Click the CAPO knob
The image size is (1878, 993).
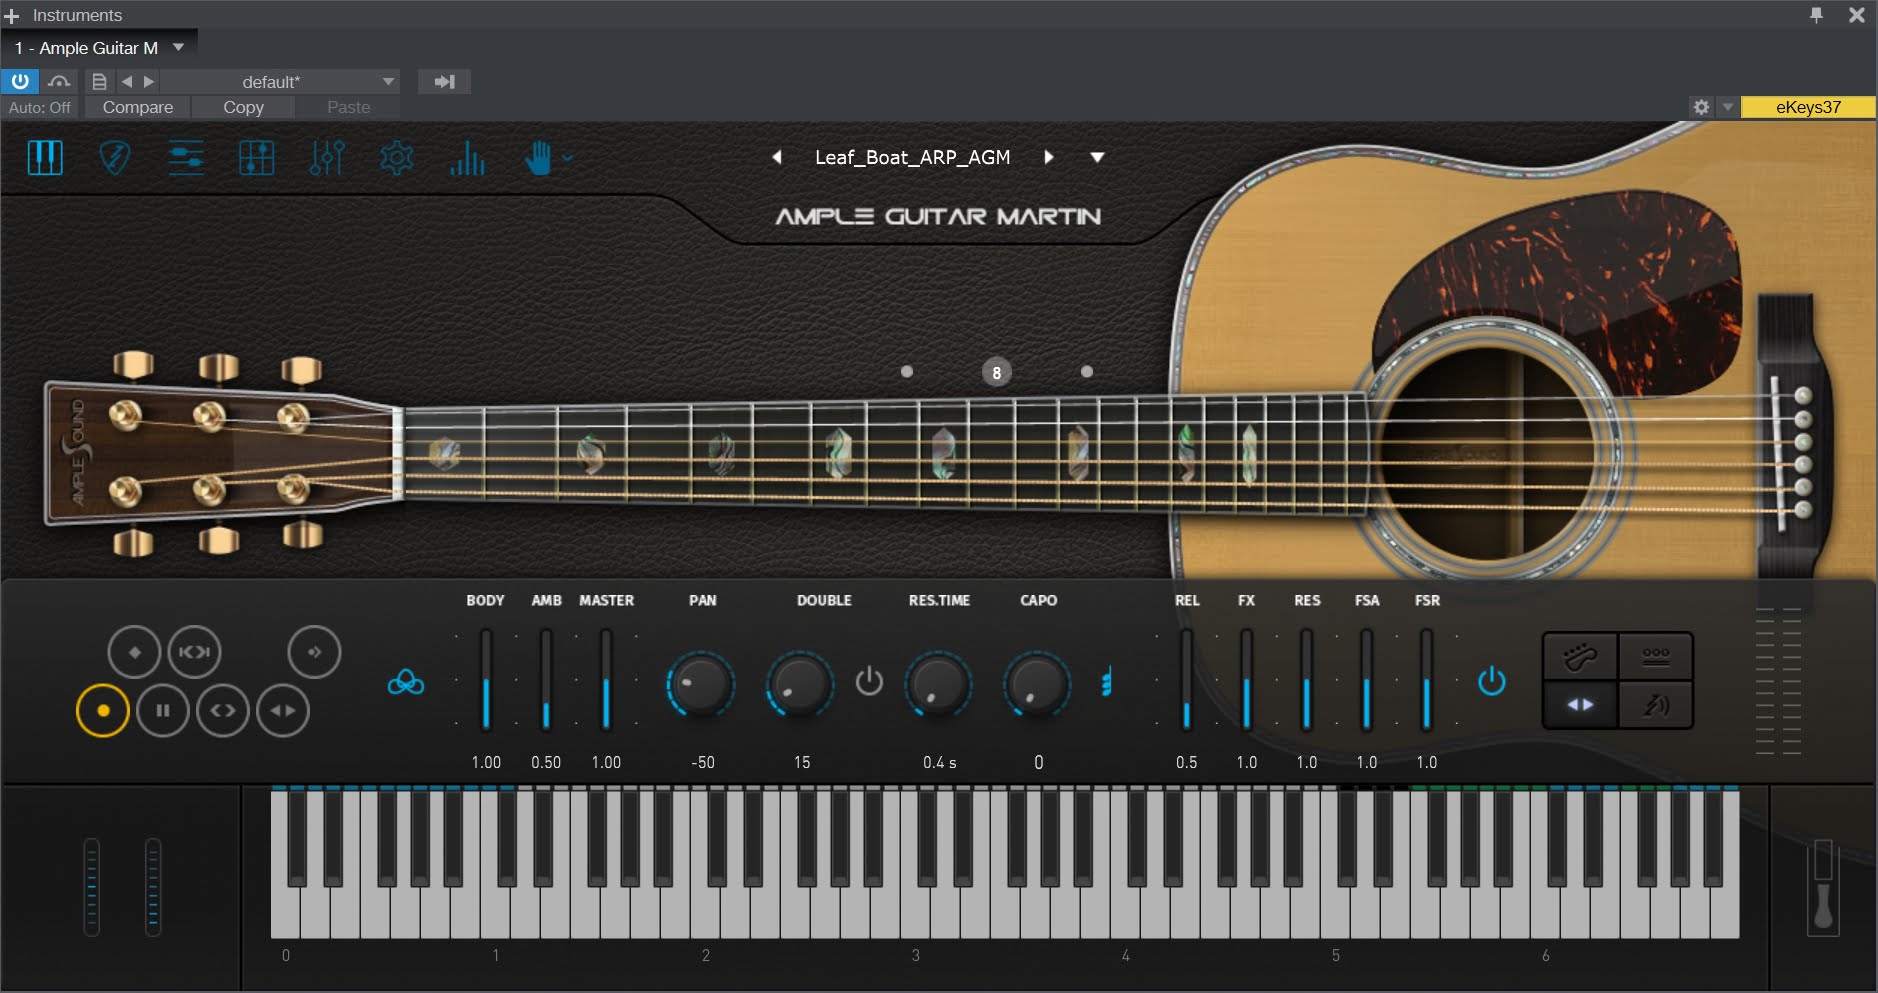[x=1037, y=684]
